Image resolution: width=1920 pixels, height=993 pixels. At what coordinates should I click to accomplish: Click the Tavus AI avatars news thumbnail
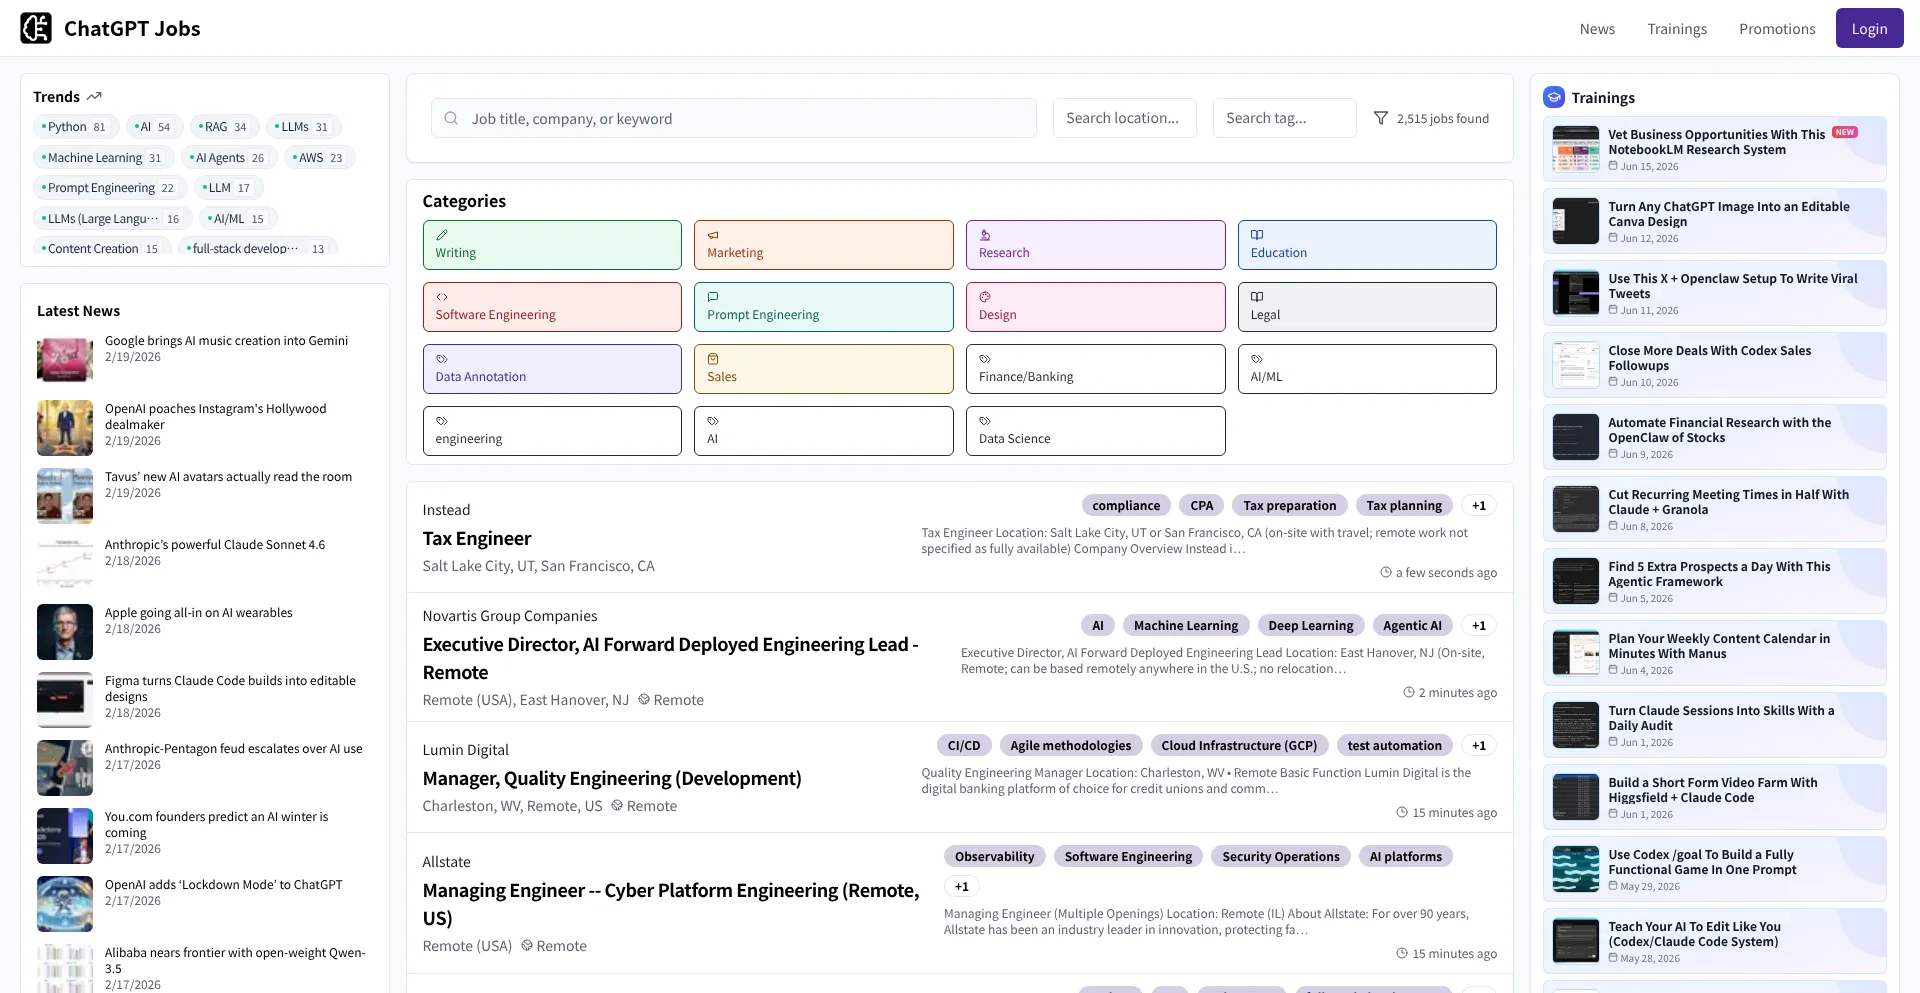(65, 496)
